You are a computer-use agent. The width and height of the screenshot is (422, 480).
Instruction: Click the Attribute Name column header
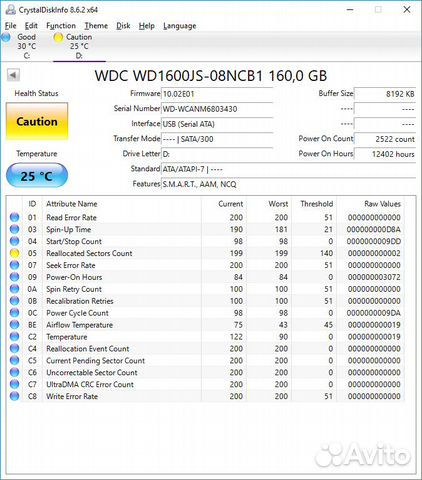click(x=122, y=204)
